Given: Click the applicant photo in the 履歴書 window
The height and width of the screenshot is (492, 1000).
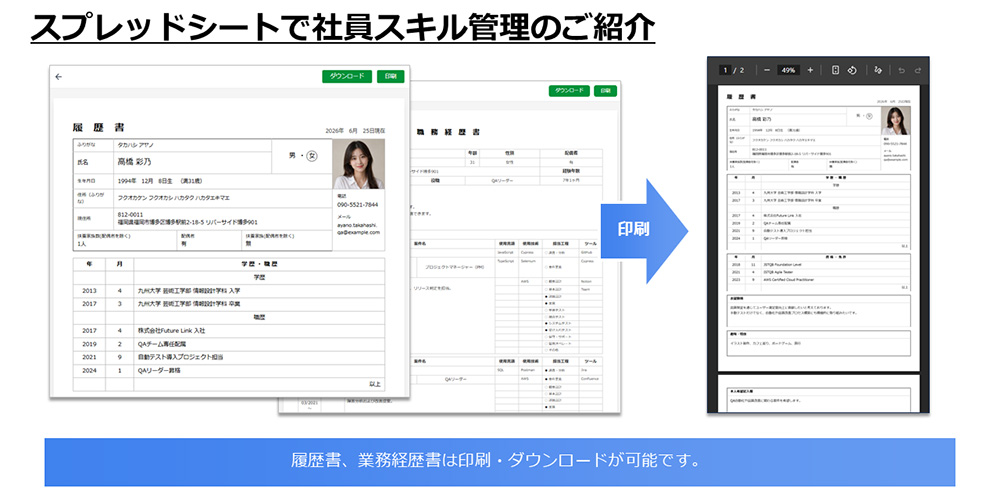Looking at the screenshot, I should [359, 164].
